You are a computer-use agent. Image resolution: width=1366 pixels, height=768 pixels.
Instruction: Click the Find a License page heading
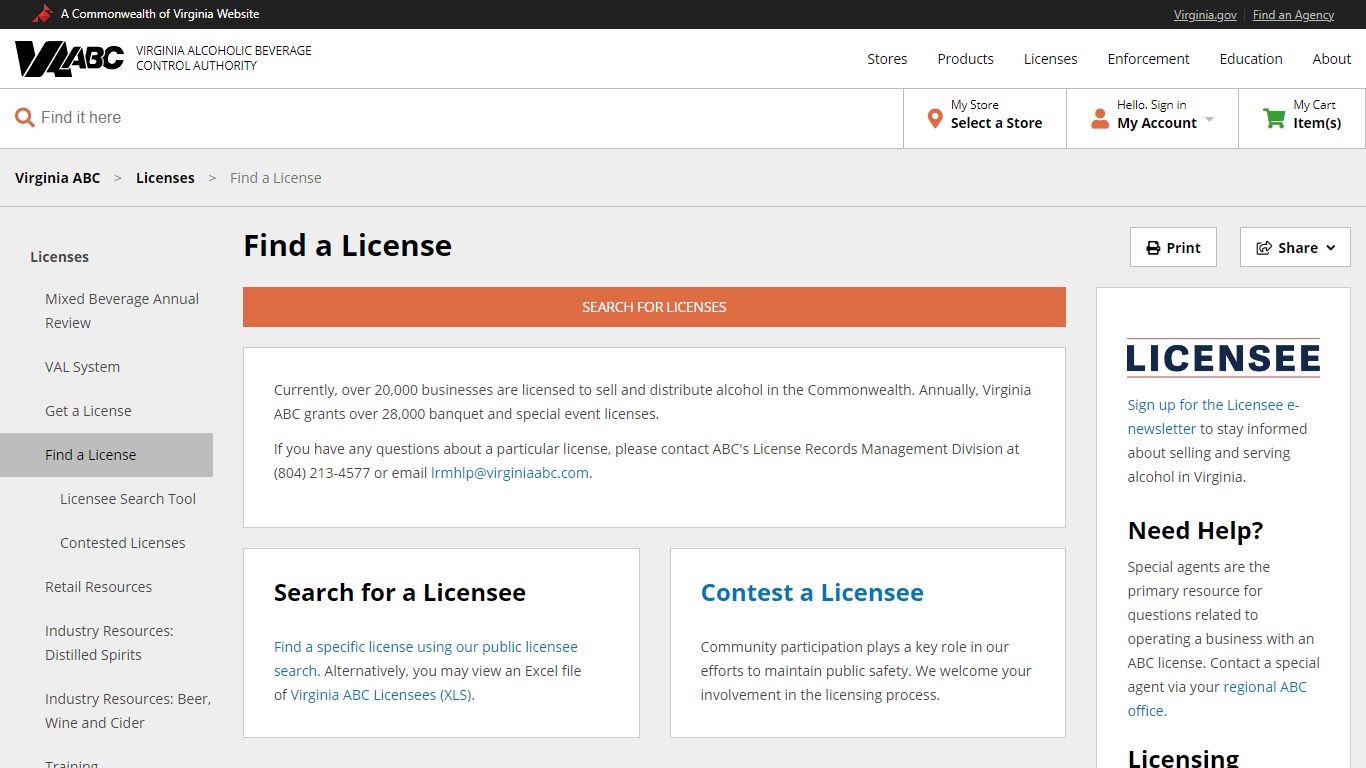[347, 245]
